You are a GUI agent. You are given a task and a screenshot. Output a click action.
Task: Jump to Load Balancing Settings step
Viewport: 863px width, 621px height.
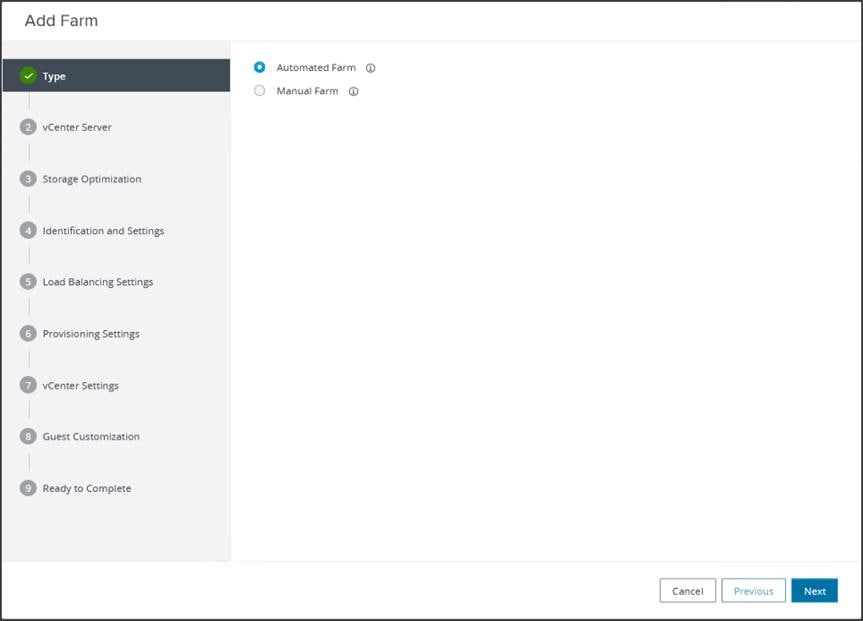98,282
